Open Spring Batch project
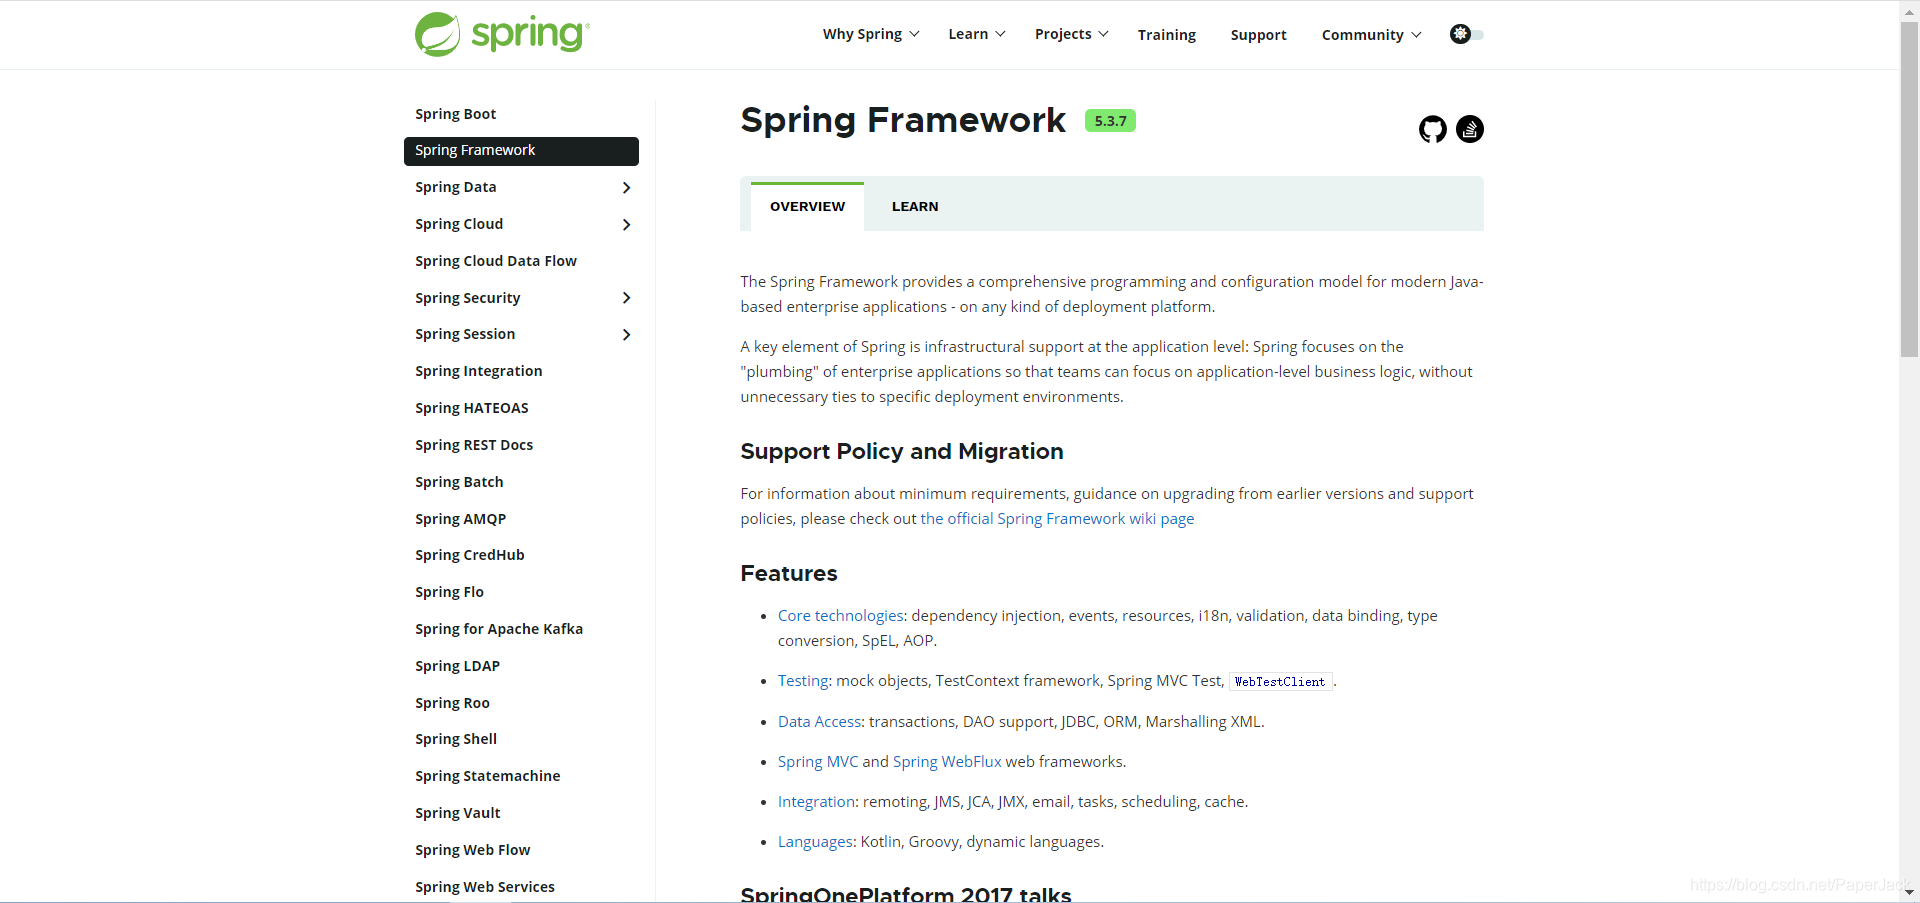The image size is (1920, 903). pos(459,482)
